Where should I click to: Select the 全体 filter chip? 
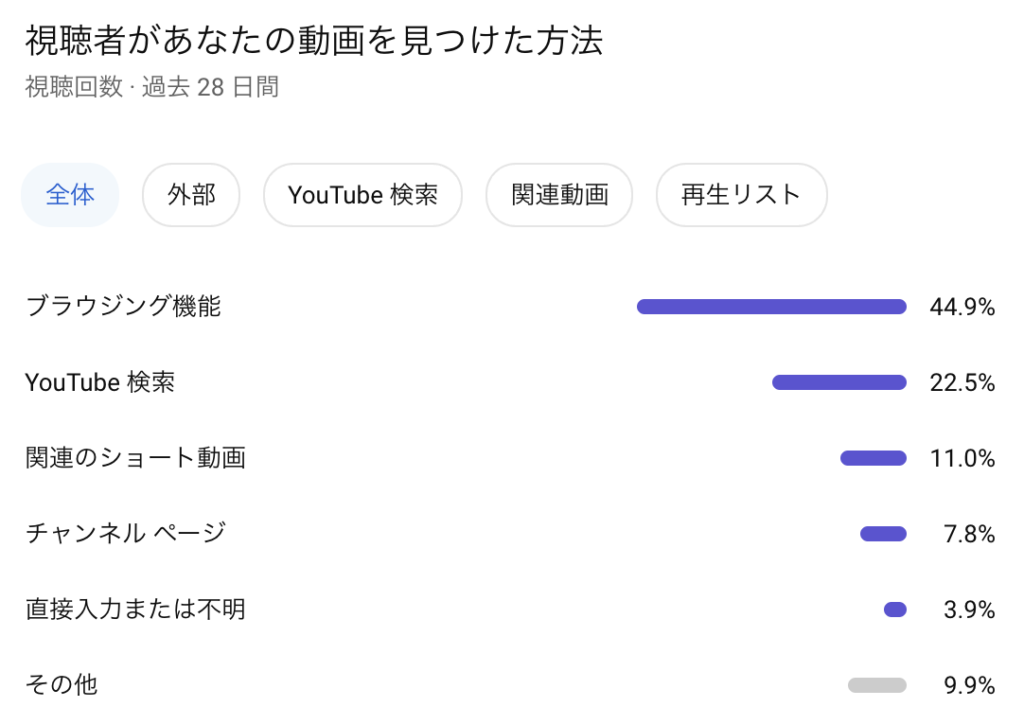[x=70, y=195]
